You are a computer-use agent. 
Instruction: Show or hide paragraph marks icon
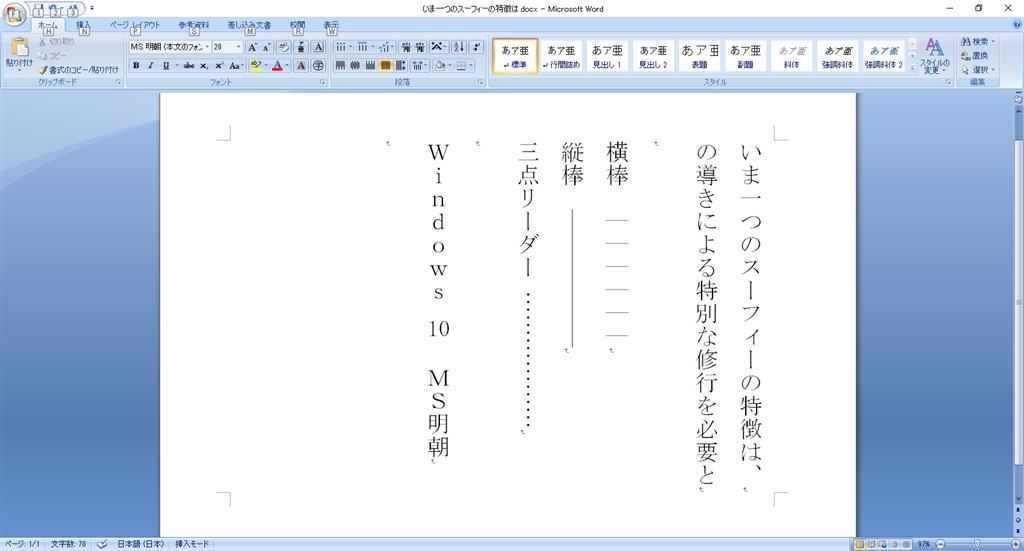coord(476,47)
